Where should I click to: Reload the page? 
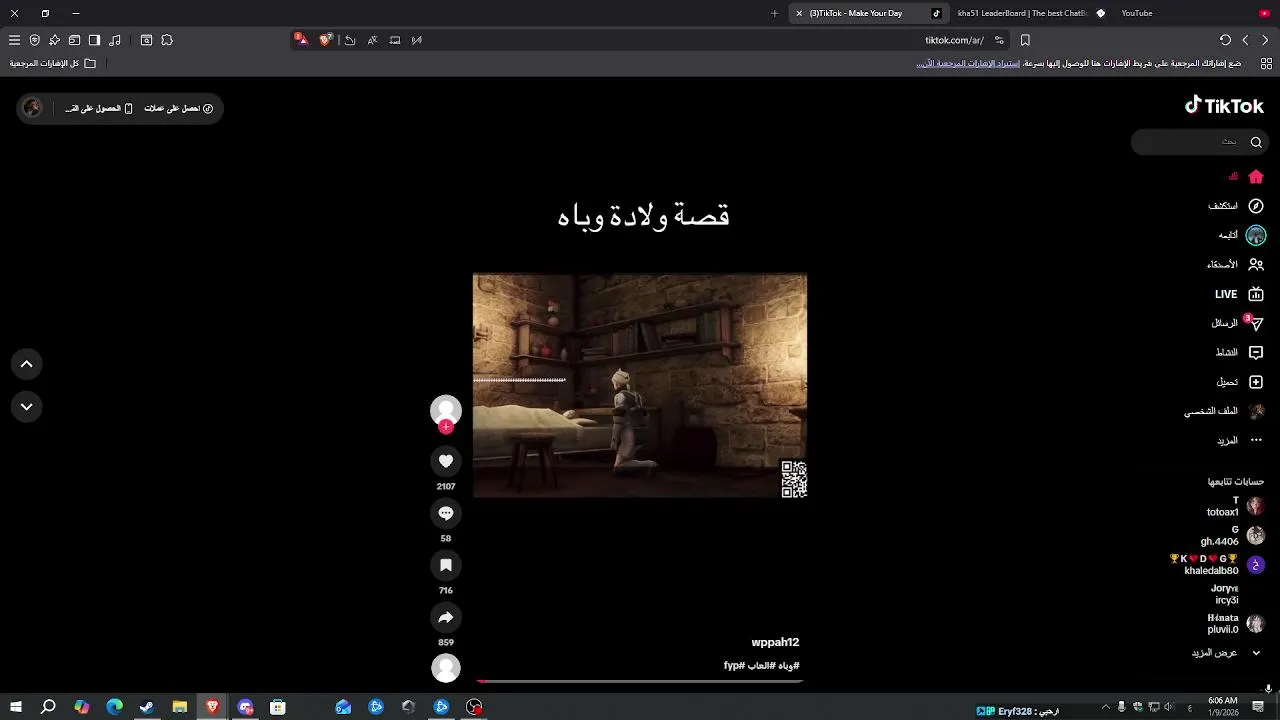click(x=1225, y=40)
